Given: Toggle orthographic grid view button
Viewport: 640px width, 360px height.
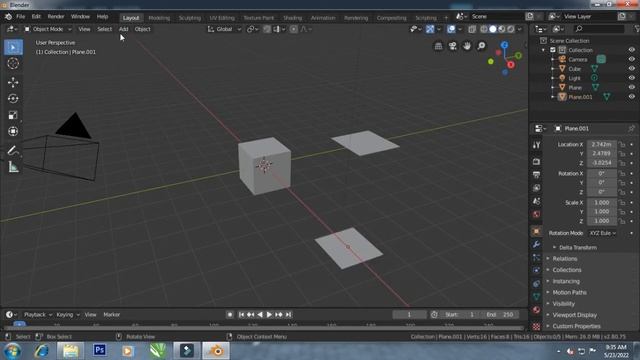Looking at the screenshot, I should pos(438,46).
